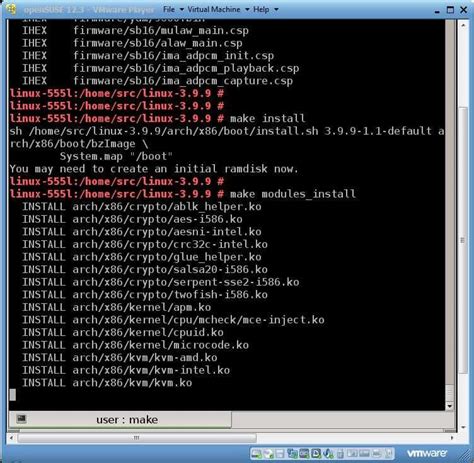Click the horizontal scrollbar left arrow
The image size is (474, 463).
pos(12,438)
